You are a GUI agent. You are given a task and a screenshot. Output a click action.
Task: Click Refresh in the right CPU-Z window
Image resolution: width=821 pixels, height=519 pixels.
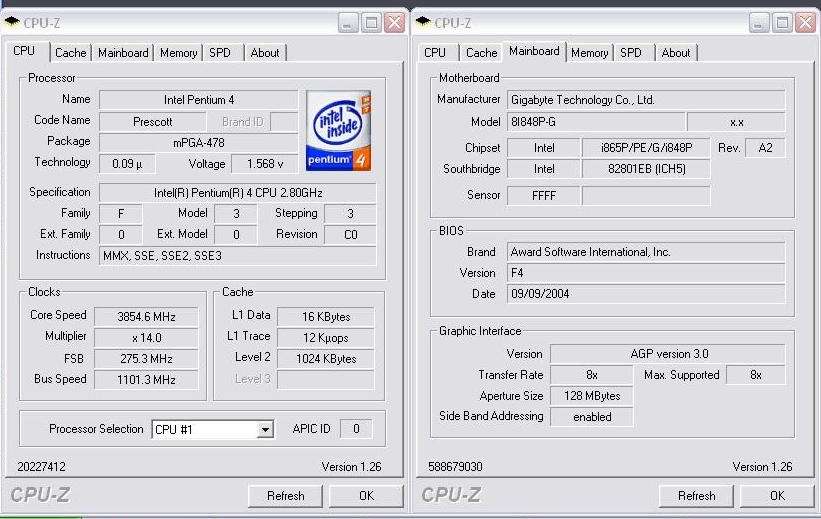coord(696,495)
